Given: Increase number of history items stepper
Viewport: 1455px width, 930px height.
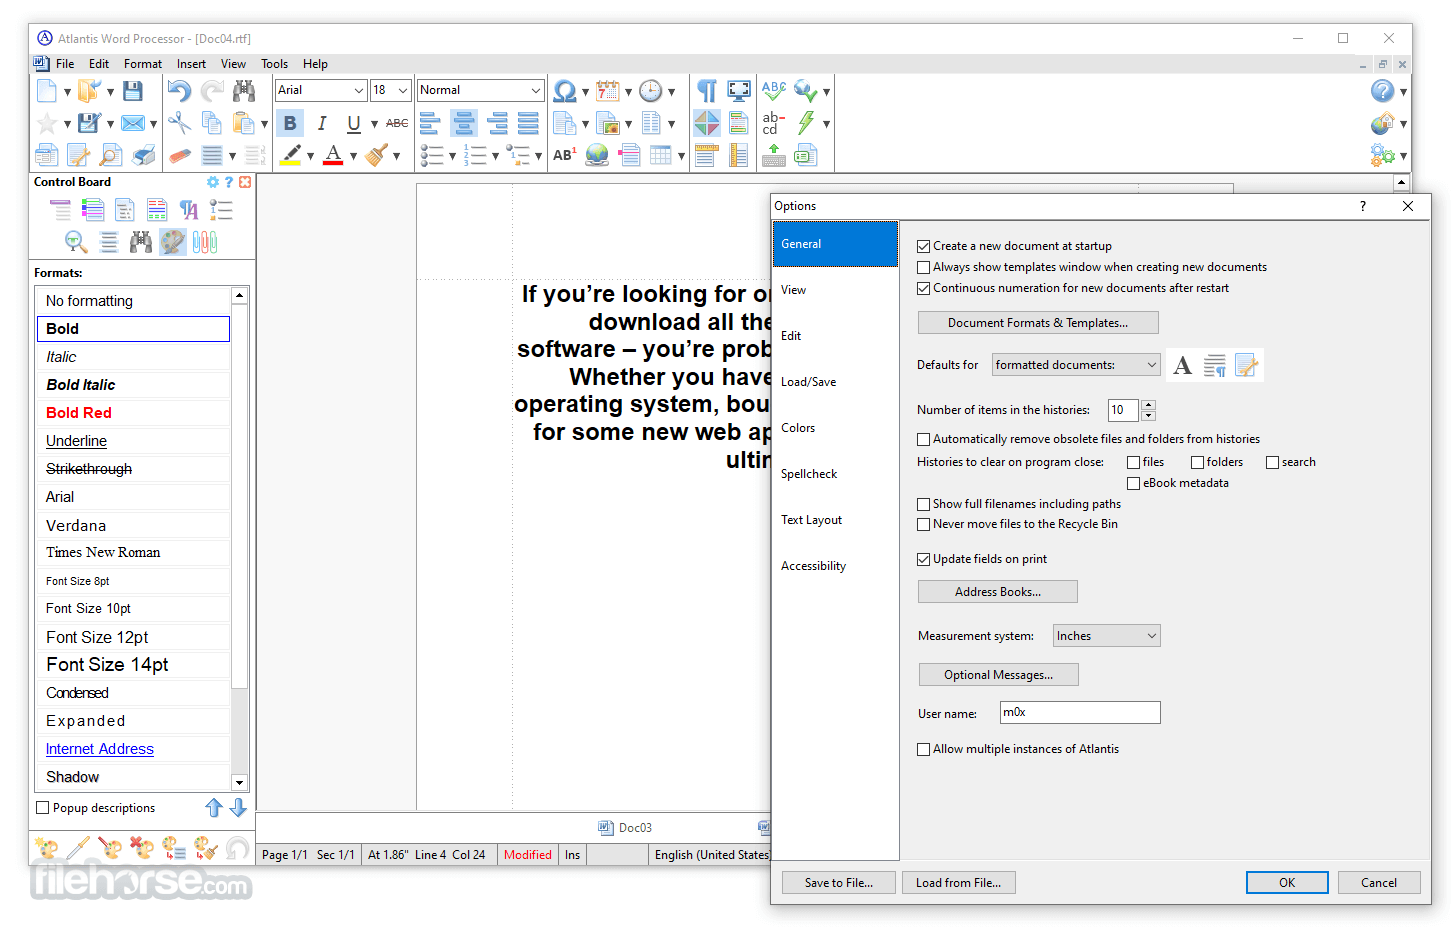Looking at the screenshot, I should (x=1148, y=405).
